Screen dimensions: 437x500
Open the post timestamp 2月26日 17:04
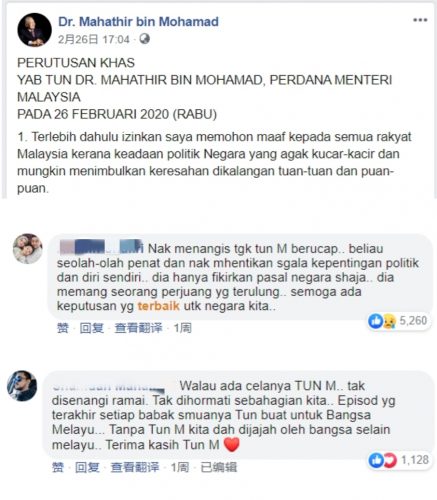coord(94,40)
